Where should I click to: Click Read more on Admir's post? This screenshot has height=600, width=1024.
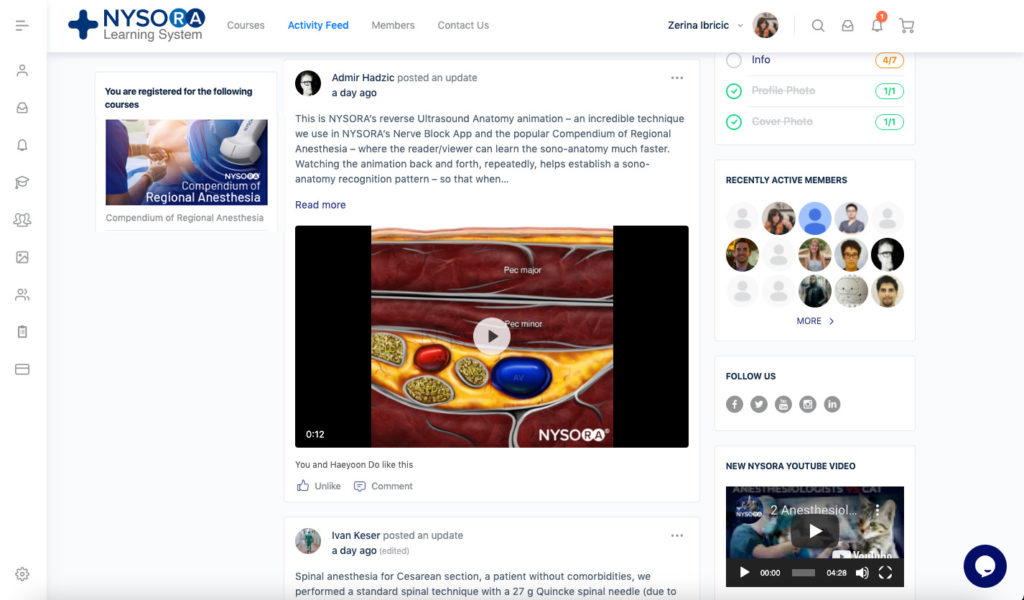tap(320, 205)
